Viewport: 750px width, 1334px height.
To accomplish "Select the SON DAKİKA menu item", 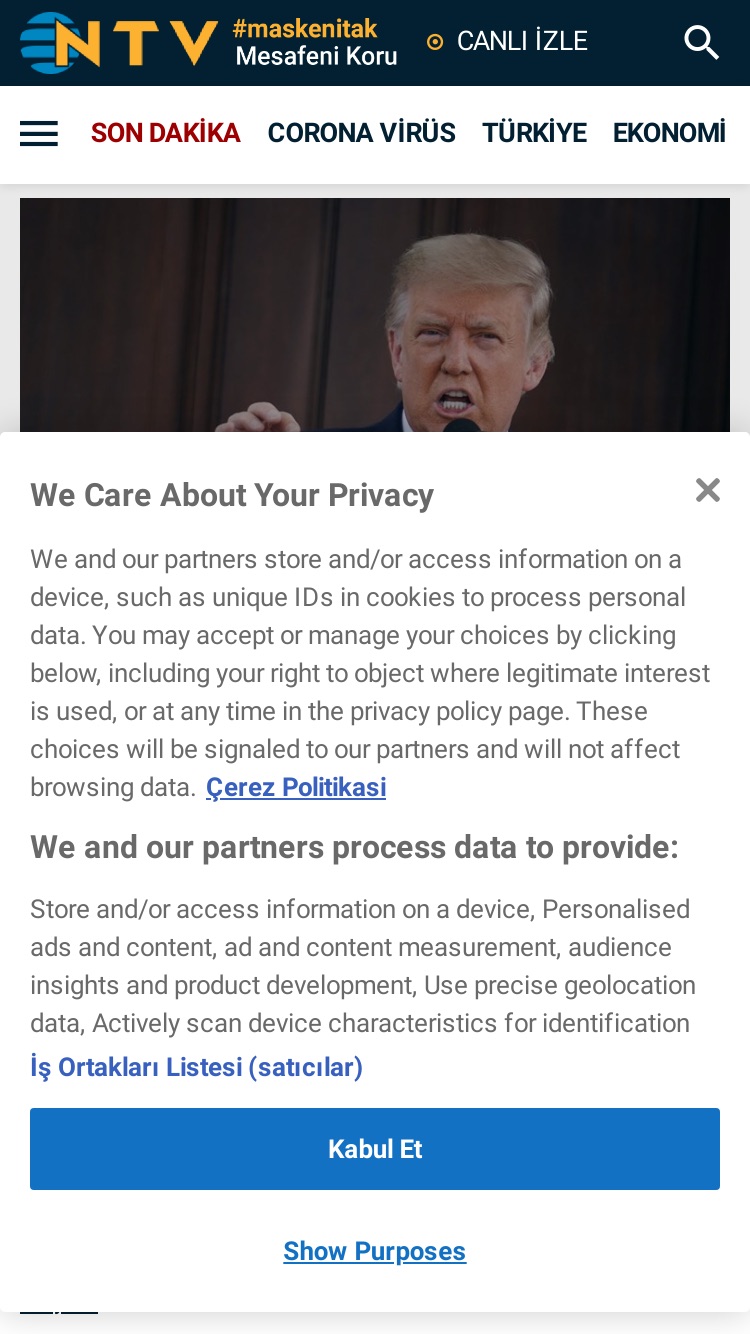I will click(x=166, y=133).
